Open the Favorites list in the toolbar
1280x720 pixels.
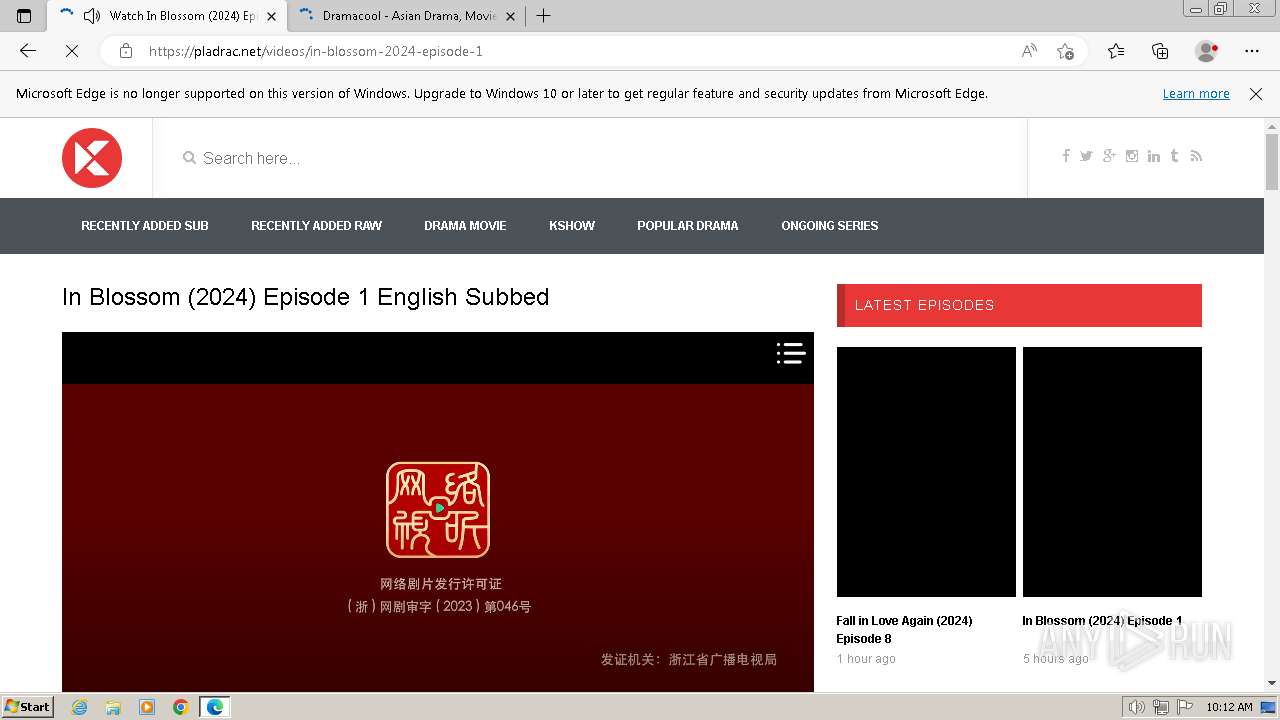coord(1116,51)
